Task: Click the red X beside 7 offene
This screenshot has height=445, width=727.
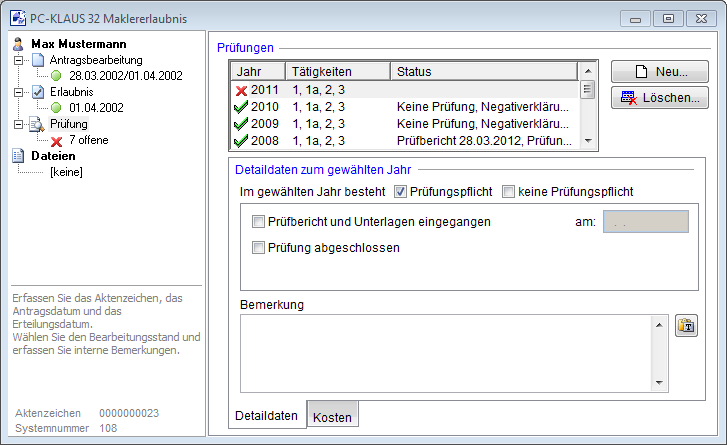Action: tap(56, 141)
